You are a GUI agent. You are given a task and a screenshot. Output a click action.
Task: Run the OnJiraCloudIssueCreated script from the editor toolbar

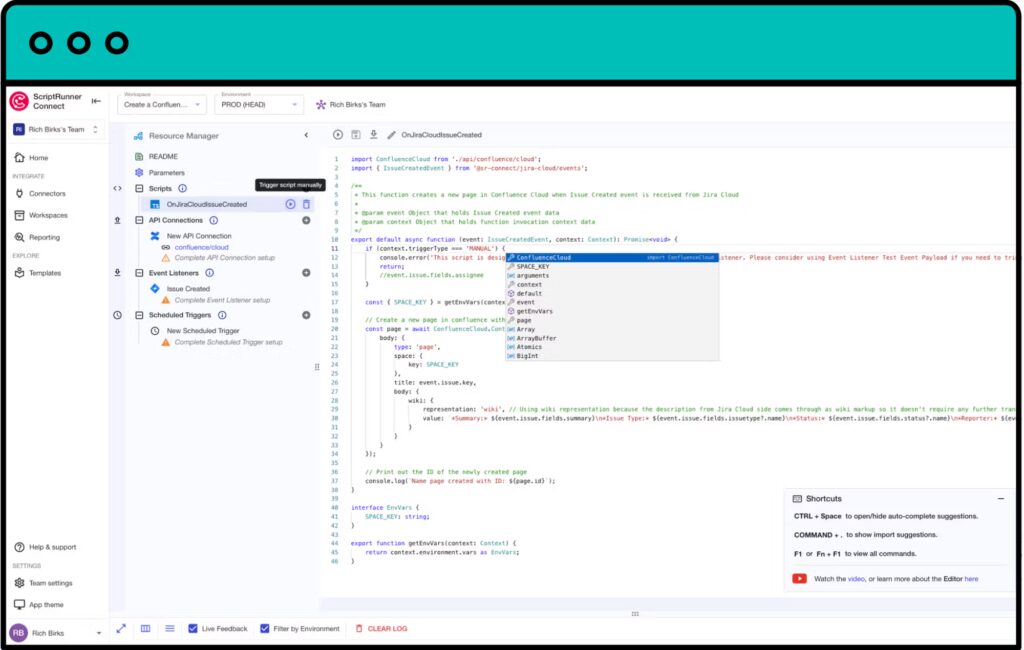coord(338,133)
